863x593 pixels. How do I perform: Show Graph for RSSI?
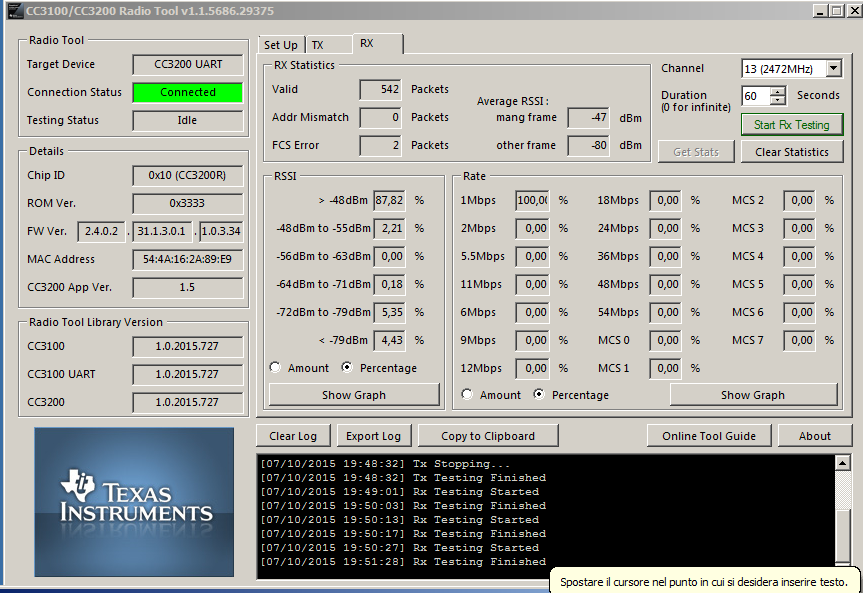coord(354,395)
